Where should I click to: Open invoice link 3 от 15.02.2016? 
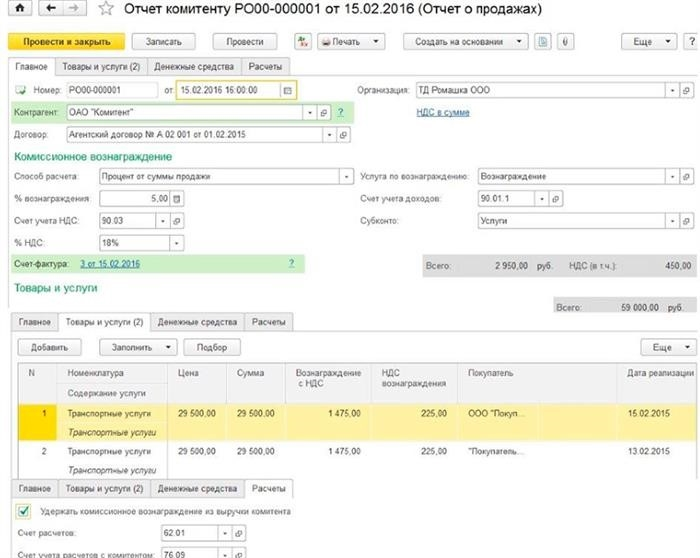click(x=110, y=264)
